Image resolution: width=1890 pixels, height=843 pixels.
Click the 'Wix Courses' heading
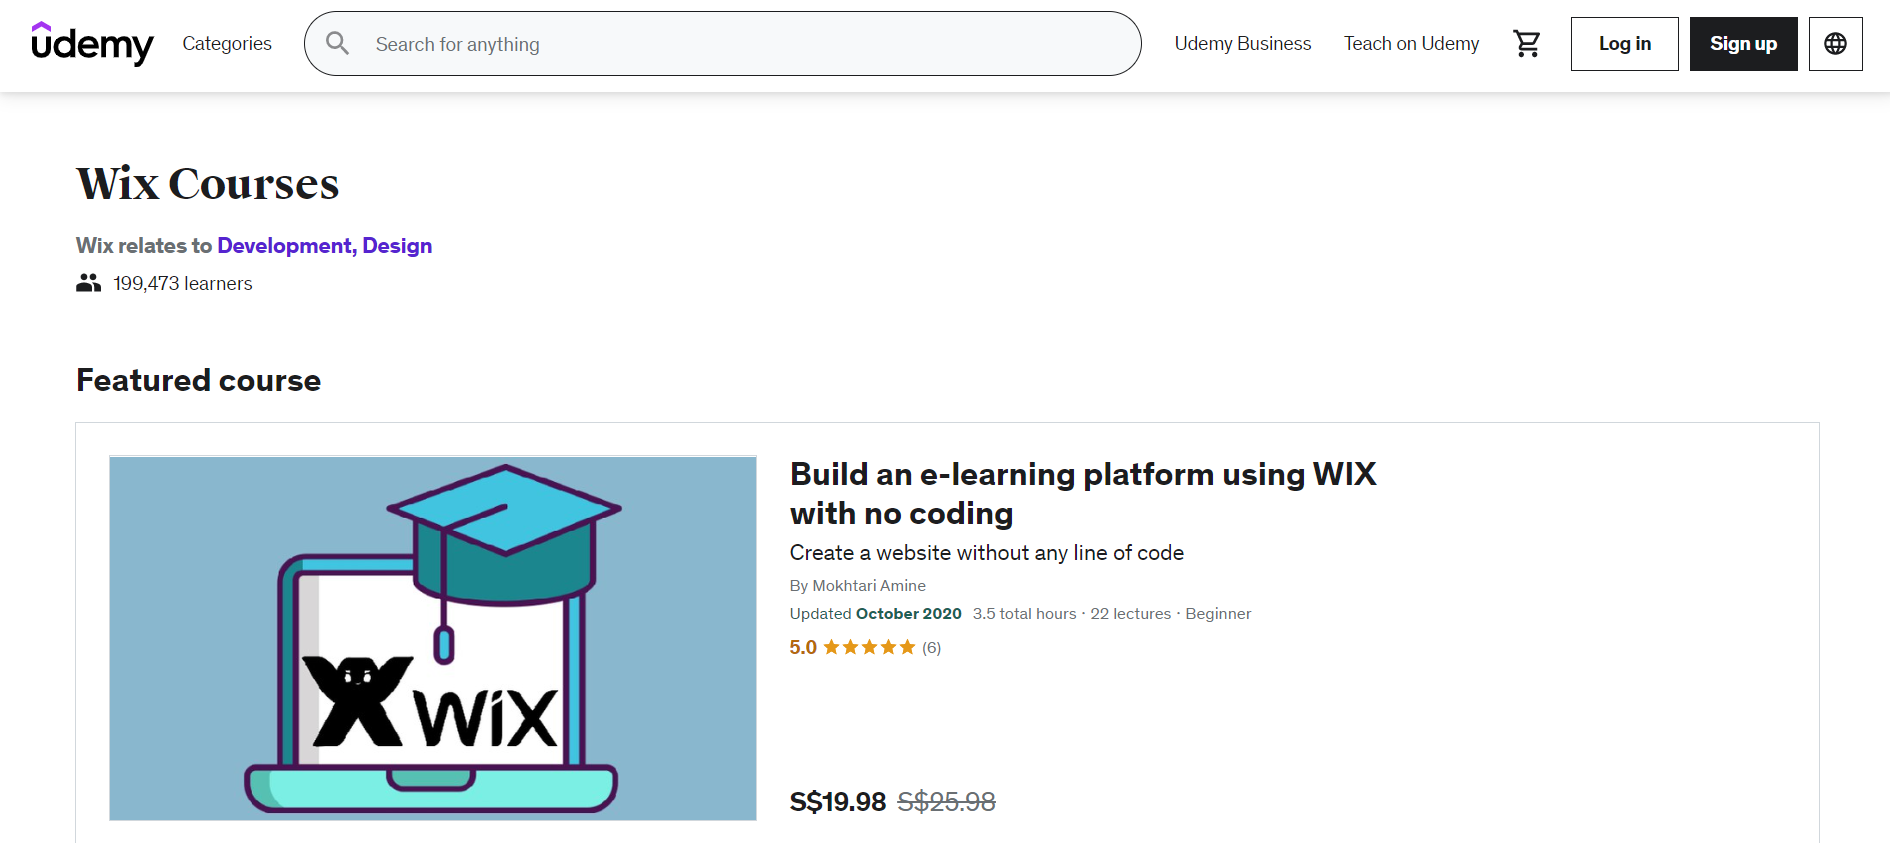208,184
